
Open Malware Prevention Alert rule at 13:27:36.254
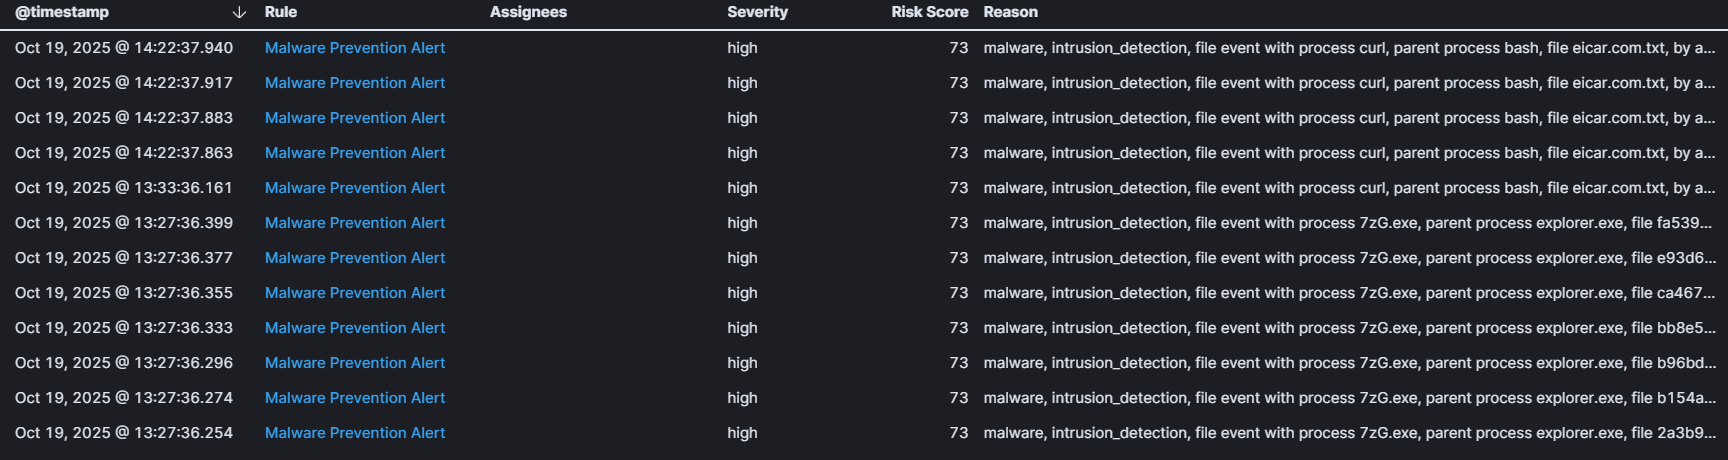point(355,433)
